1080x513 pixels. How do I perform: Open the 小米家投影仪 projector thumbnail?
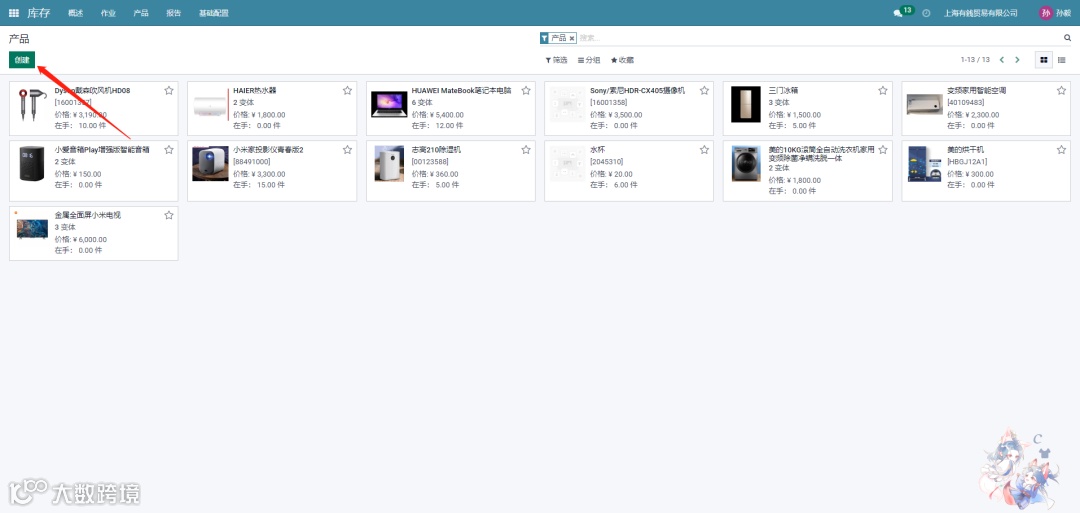tap(210, 164)
